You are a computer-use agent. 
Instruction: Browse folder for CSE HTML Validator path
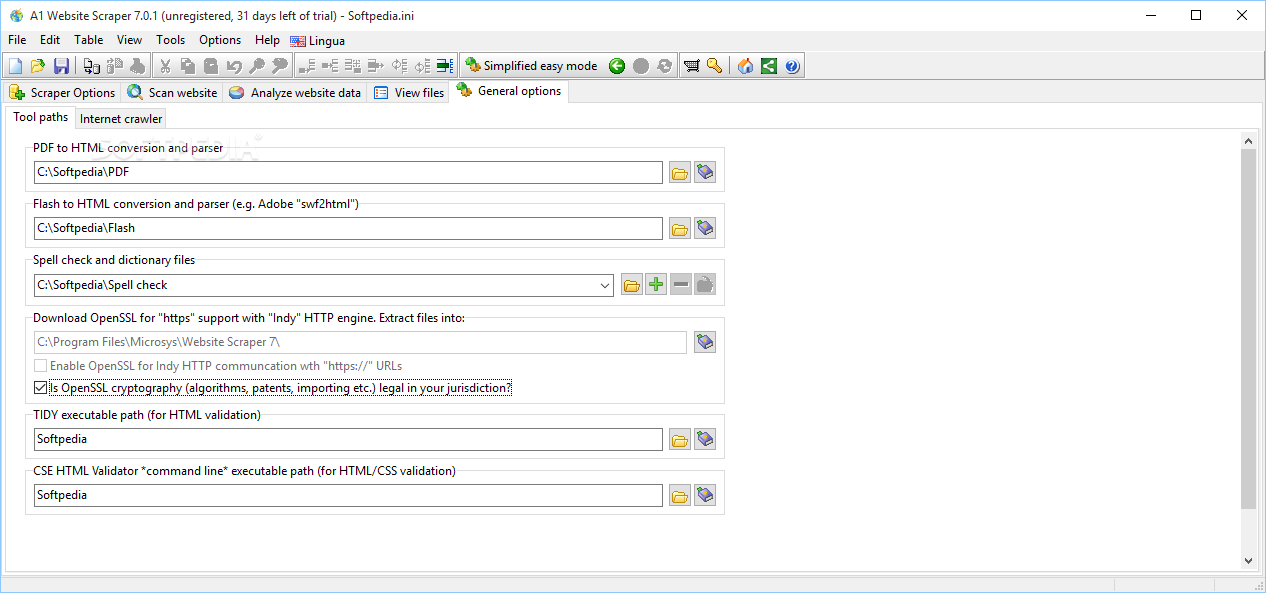click(x=680, y=495)
